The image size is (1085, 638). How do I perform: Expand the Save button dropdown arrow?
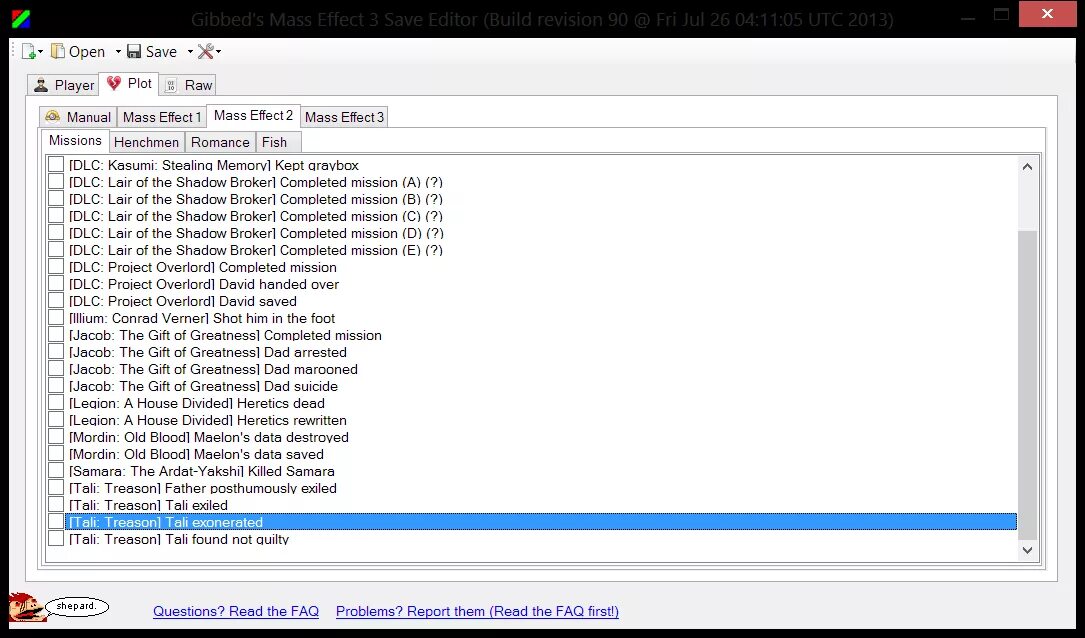(190, 52)
